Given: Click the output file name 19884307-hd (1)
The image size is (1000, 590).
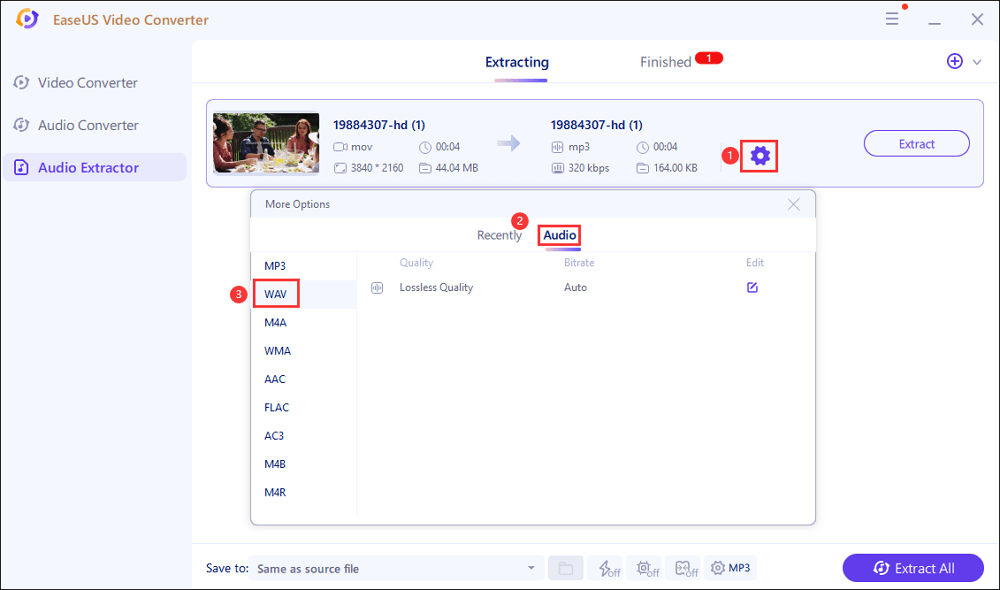Looking at the screenshot, I should point(596,125).
